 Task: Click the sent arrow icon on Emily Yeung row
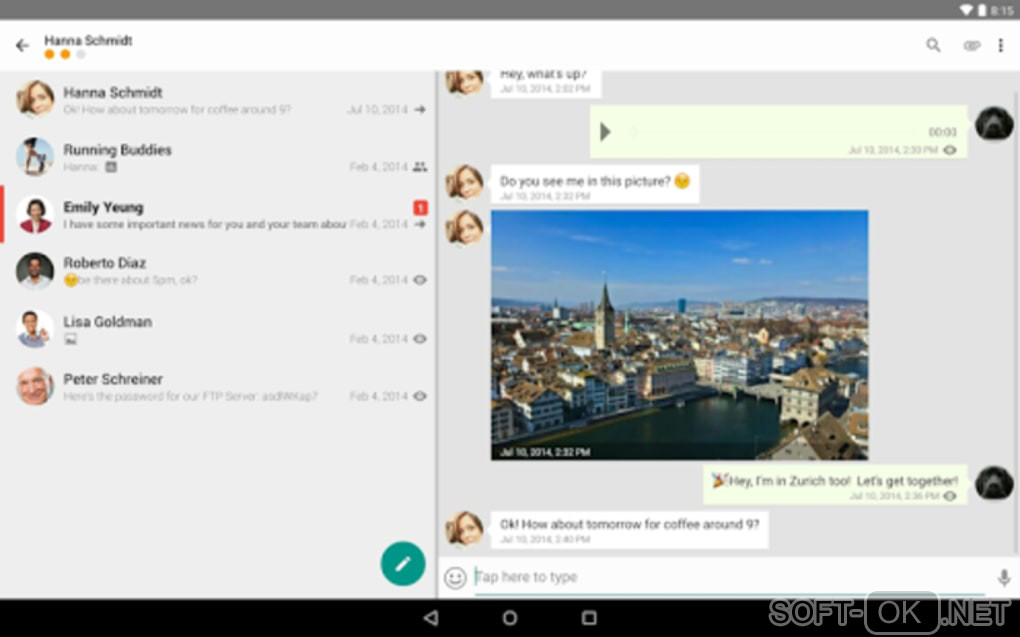coord(420,224)
